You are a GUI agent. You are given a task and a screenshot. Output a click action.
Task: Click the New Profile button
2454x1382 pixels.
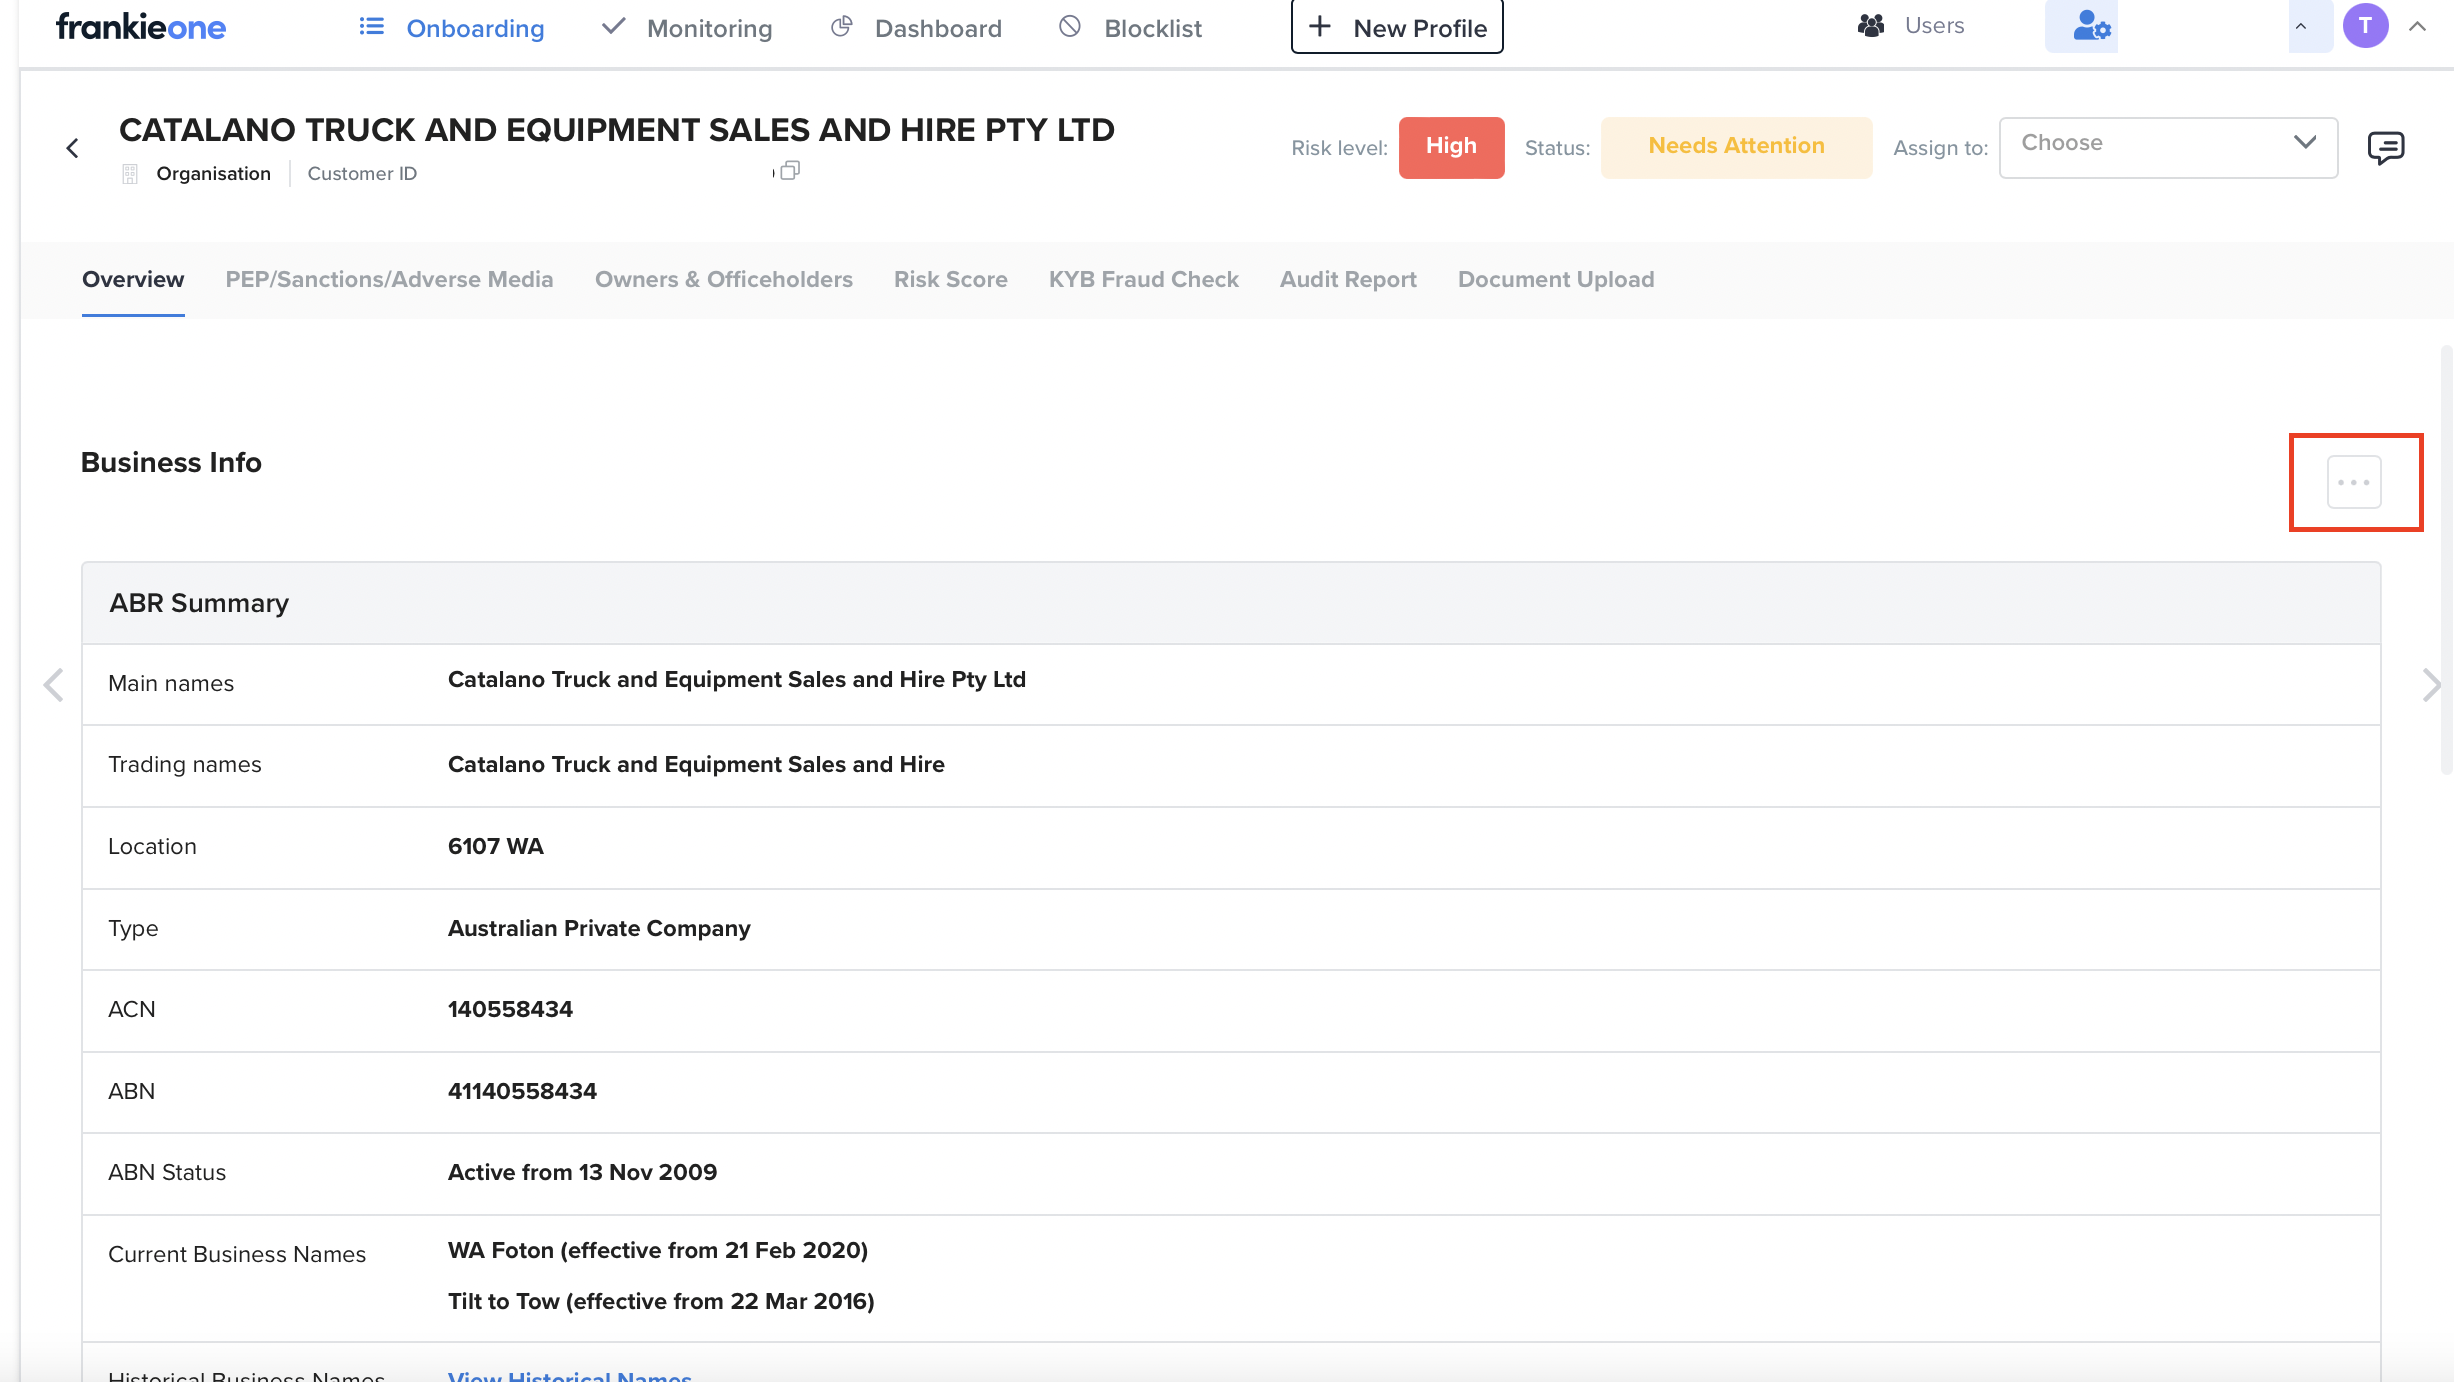click(1397, 27)
